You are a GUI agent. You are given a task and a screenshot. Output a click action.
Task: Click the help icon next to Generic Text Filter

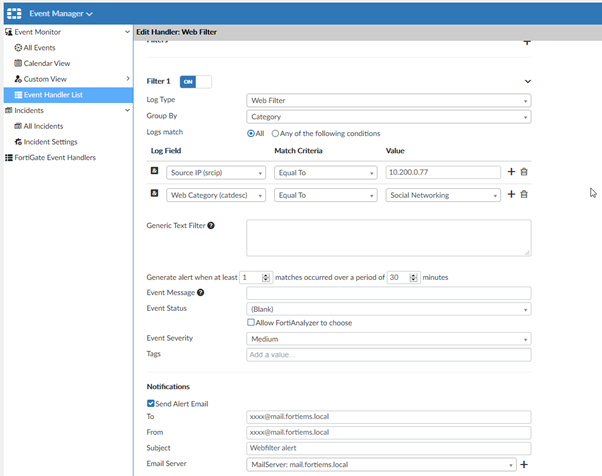211,225
